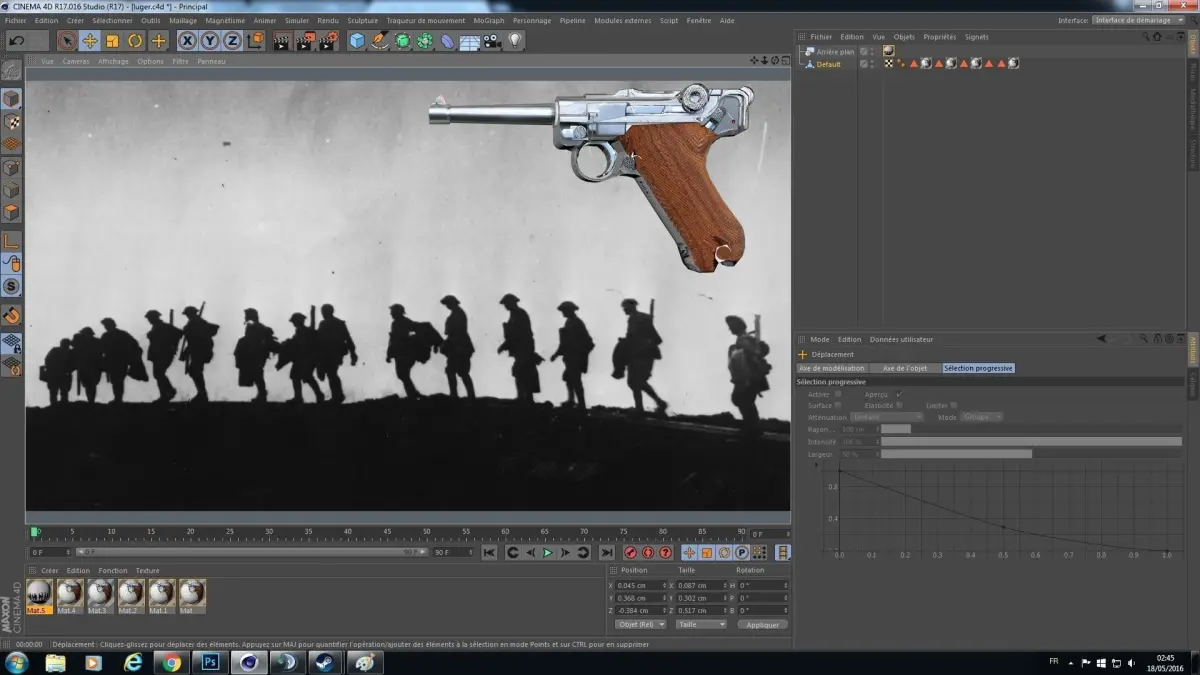Select the Mat.5 material thumbnail

coord(39,596)
